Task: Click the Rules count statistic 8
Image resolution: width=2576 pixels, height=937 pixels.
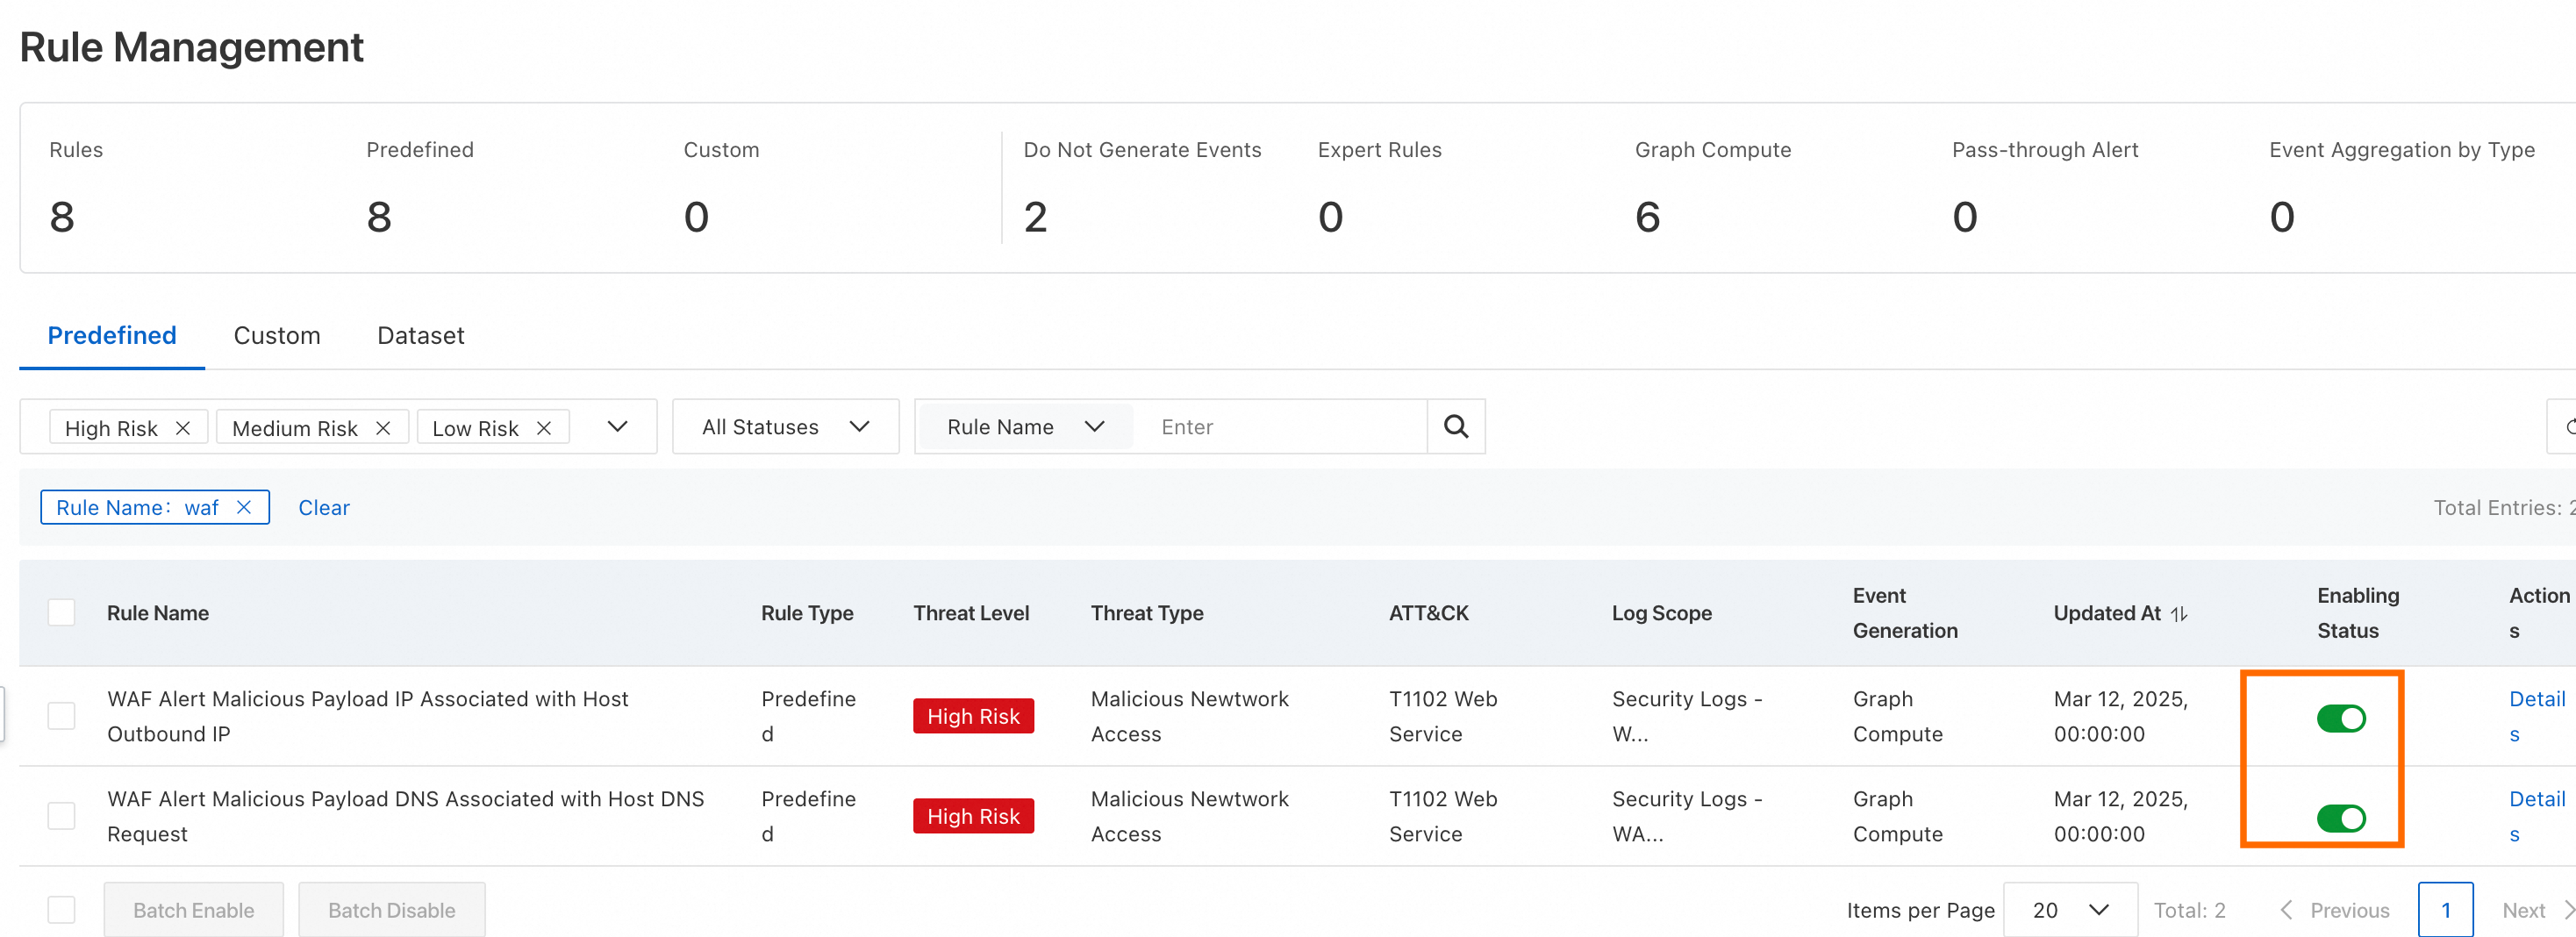Action: 62,217
